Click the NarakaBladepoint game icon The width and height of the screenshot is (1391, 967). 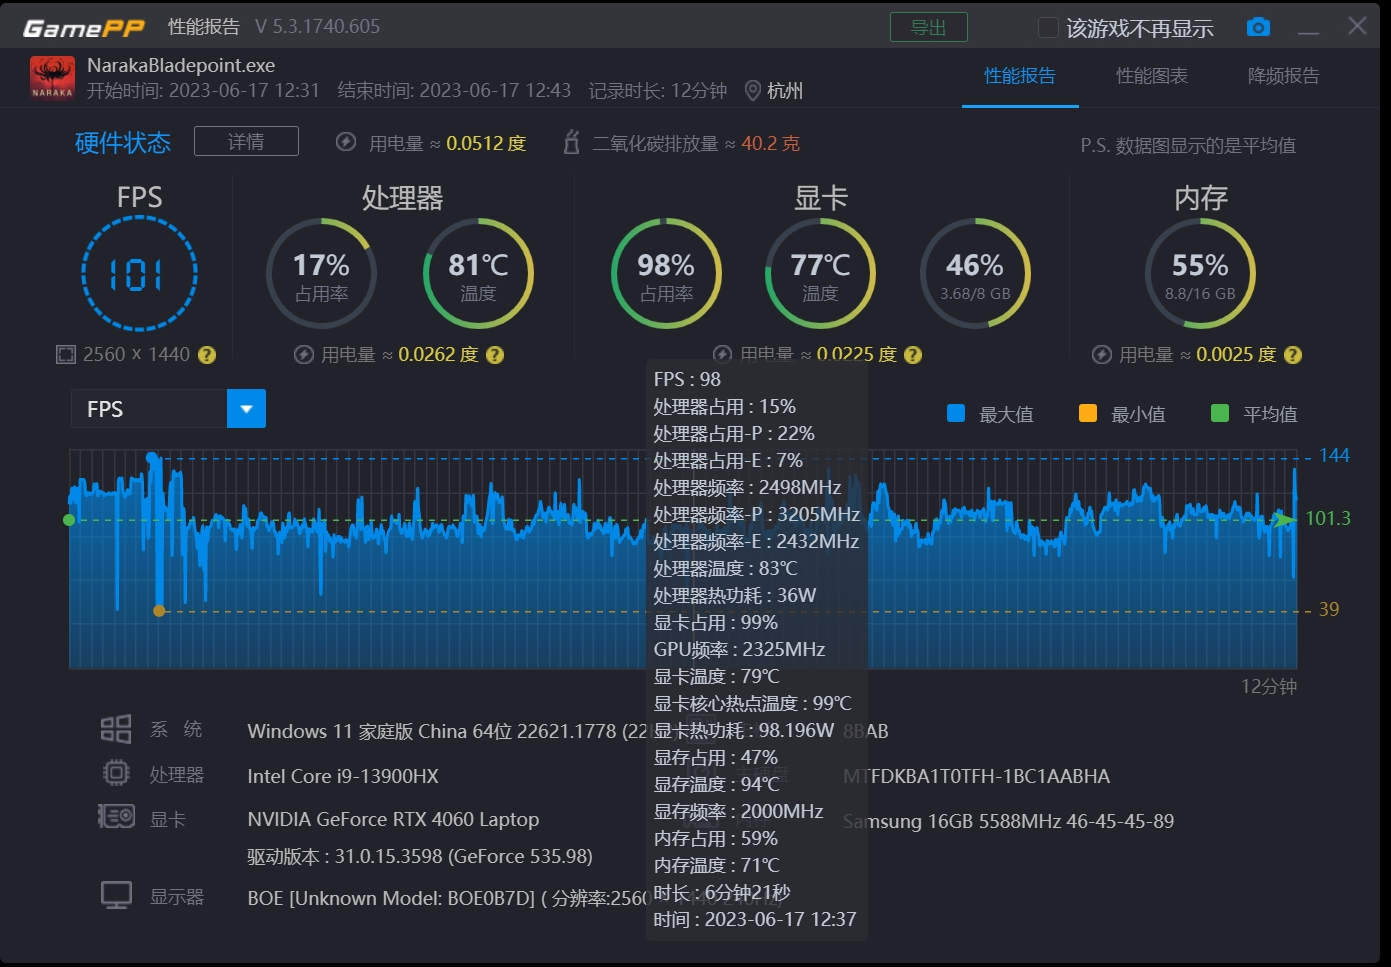(x=51, y=78)
